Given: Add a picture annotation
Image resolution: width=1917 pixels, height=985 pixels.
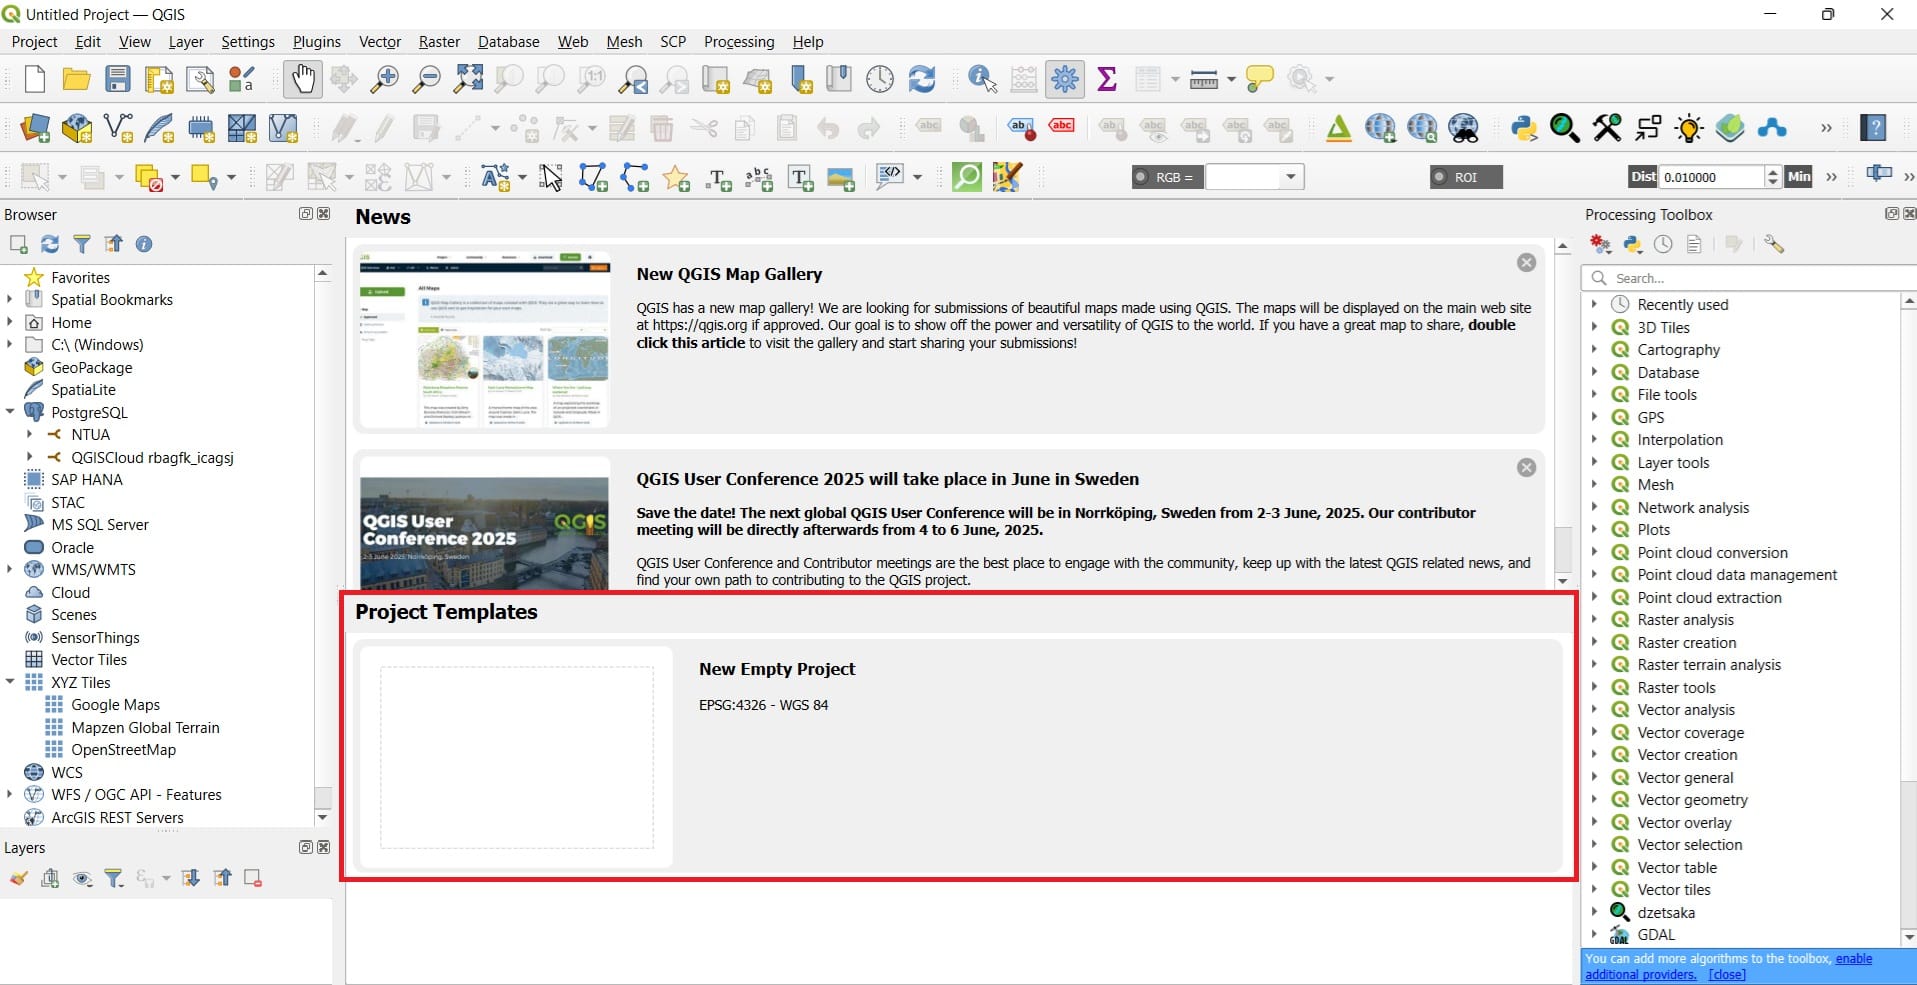Looking at the screenshot, I should 841,178.
